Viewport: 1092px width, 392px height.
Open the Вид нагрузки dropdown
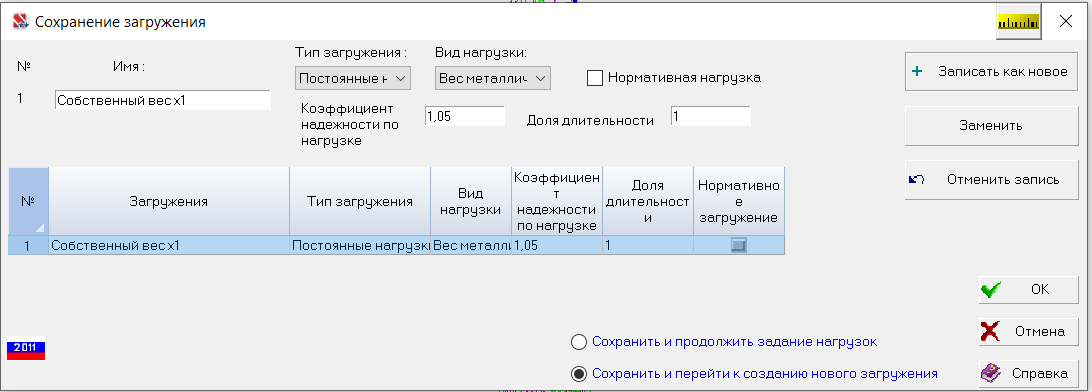pos(492,78)
